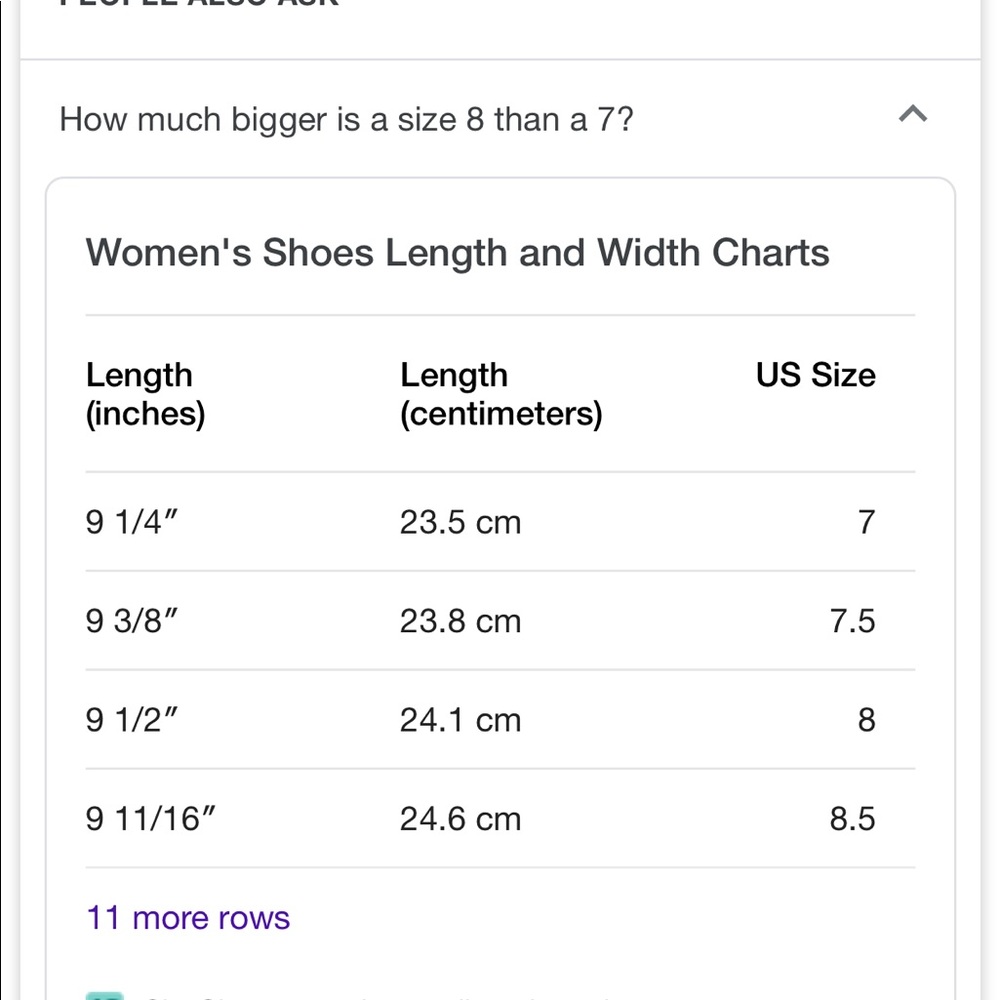Open the '11 more rows' link
Screen dimensions: 1000x1000
[x=188, y=918]
